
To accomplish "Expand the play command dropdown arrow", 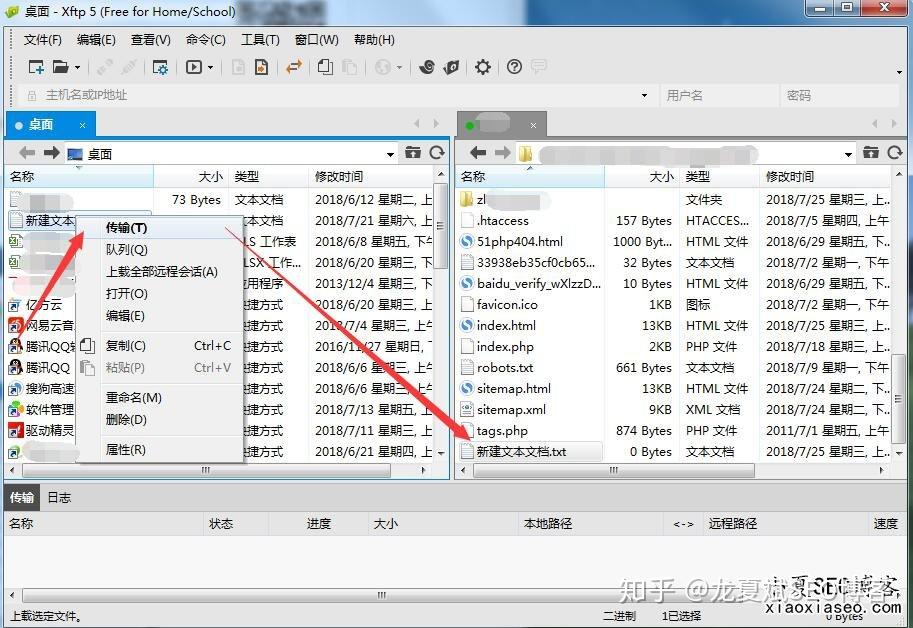I will tap(210, 68).
